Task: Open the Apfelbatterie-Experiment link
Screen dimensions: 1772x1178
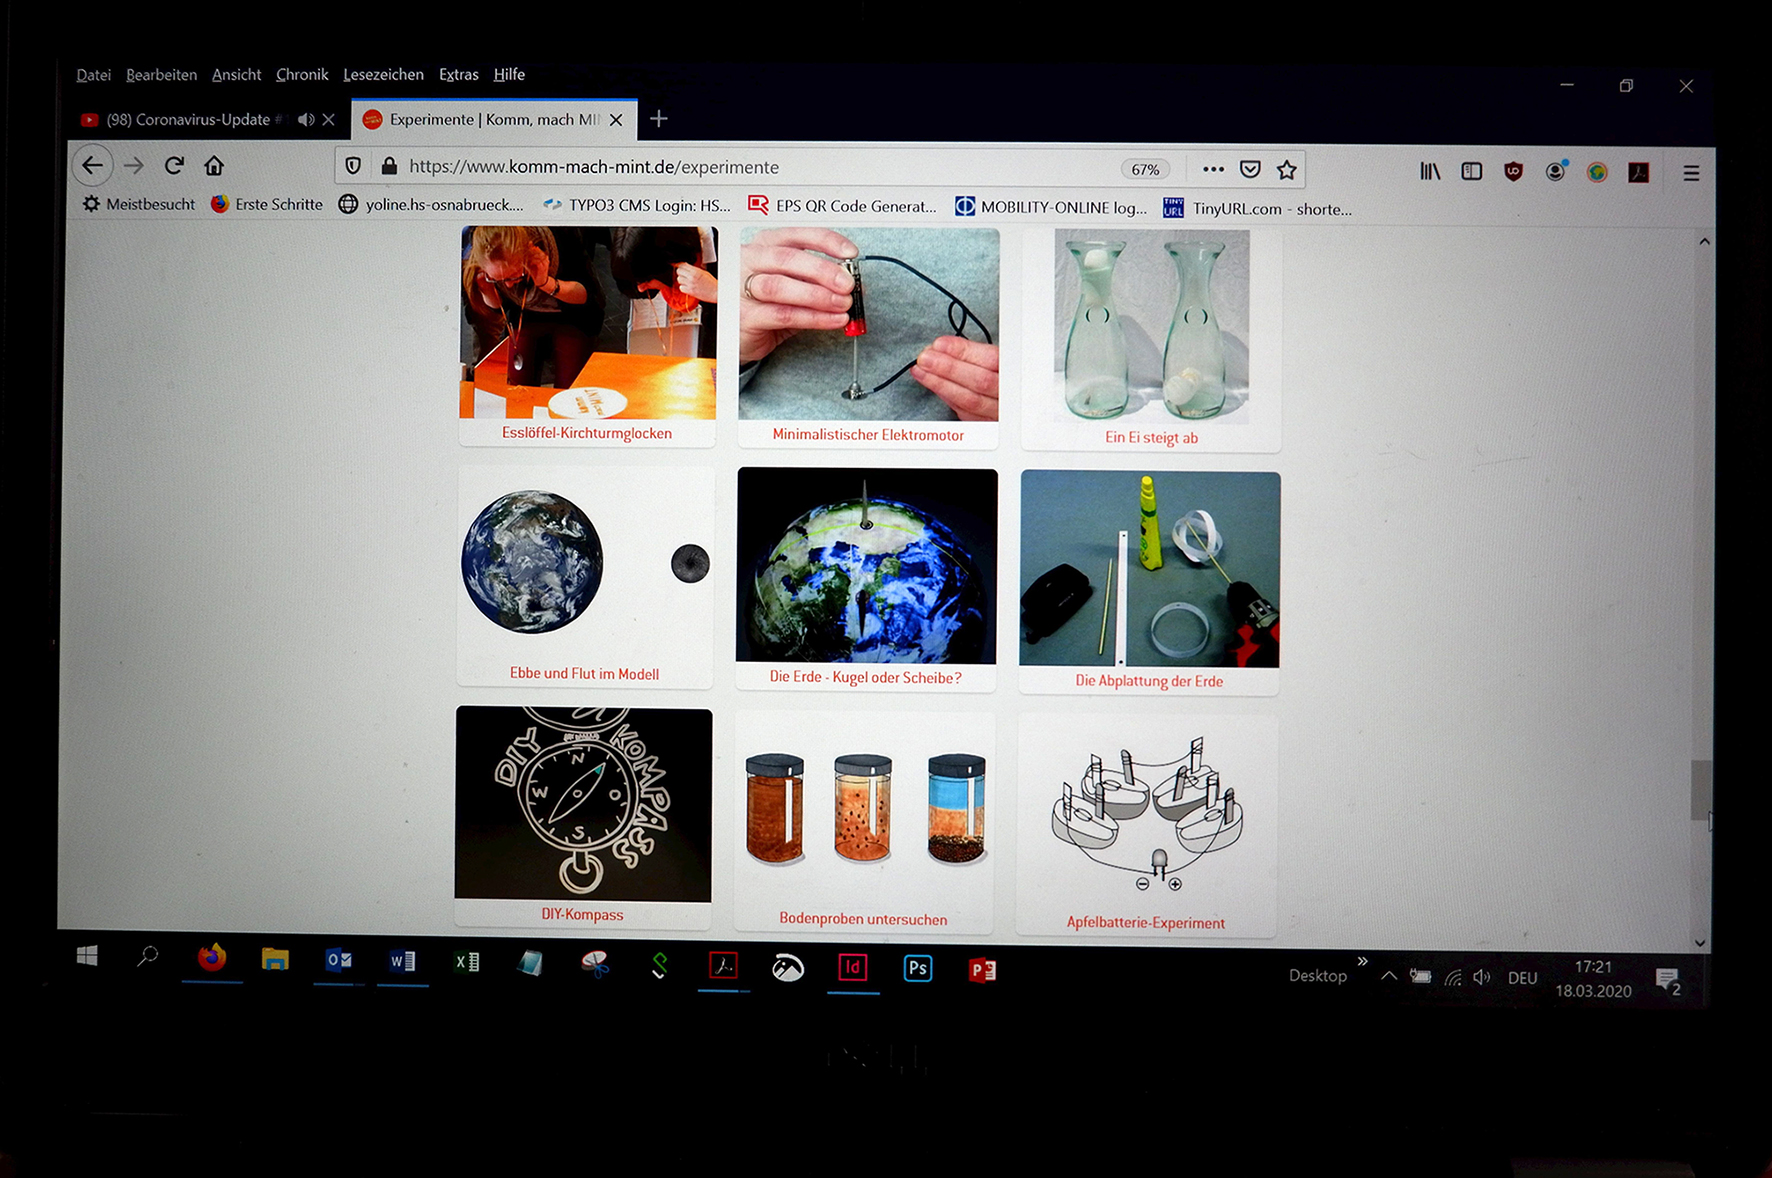Action: point(1145,923)
